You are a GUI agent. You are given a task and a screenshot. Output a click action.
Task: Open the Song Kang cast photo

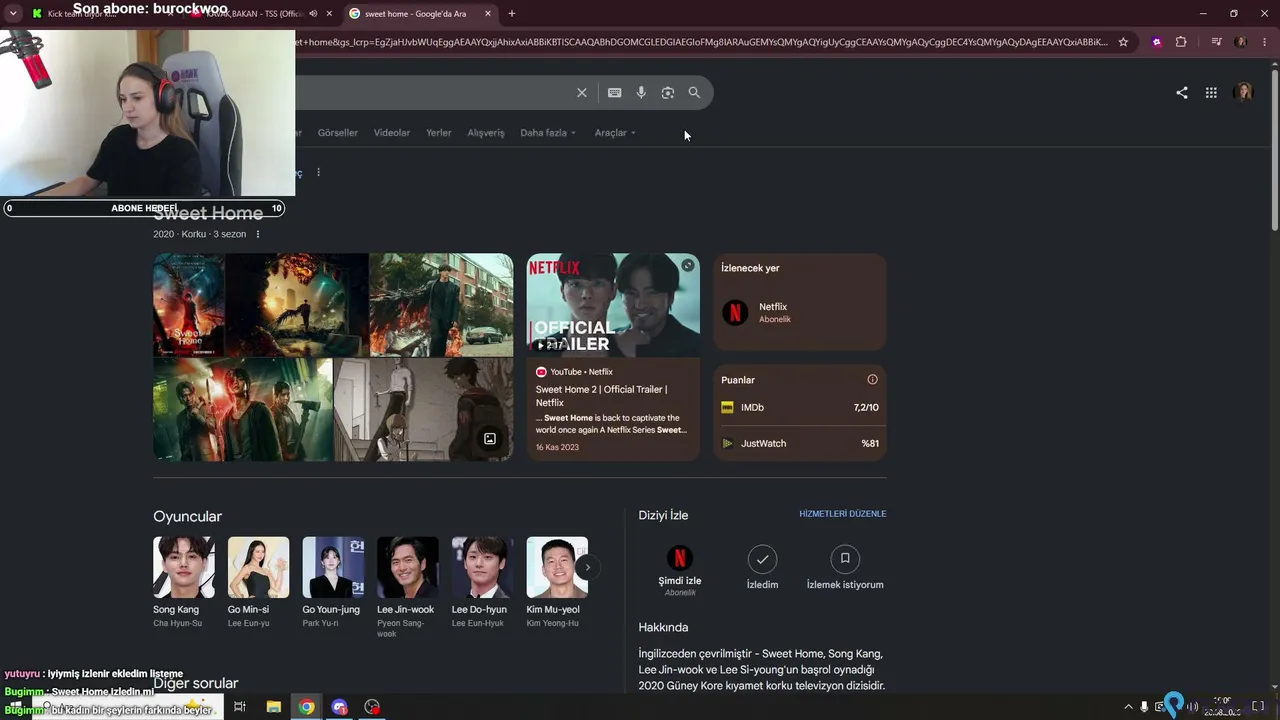pos(183,567)
